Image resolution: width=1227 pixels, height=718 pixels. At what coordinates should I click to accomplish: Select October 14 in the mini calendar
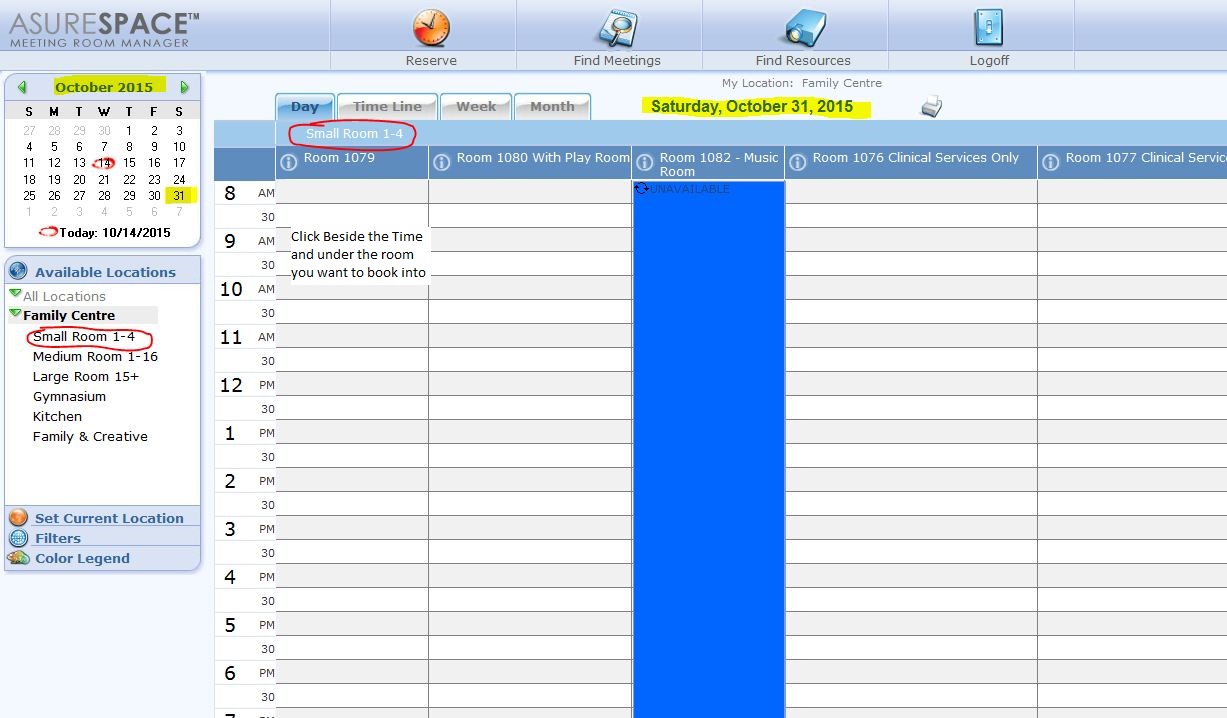tap(104, 163)
